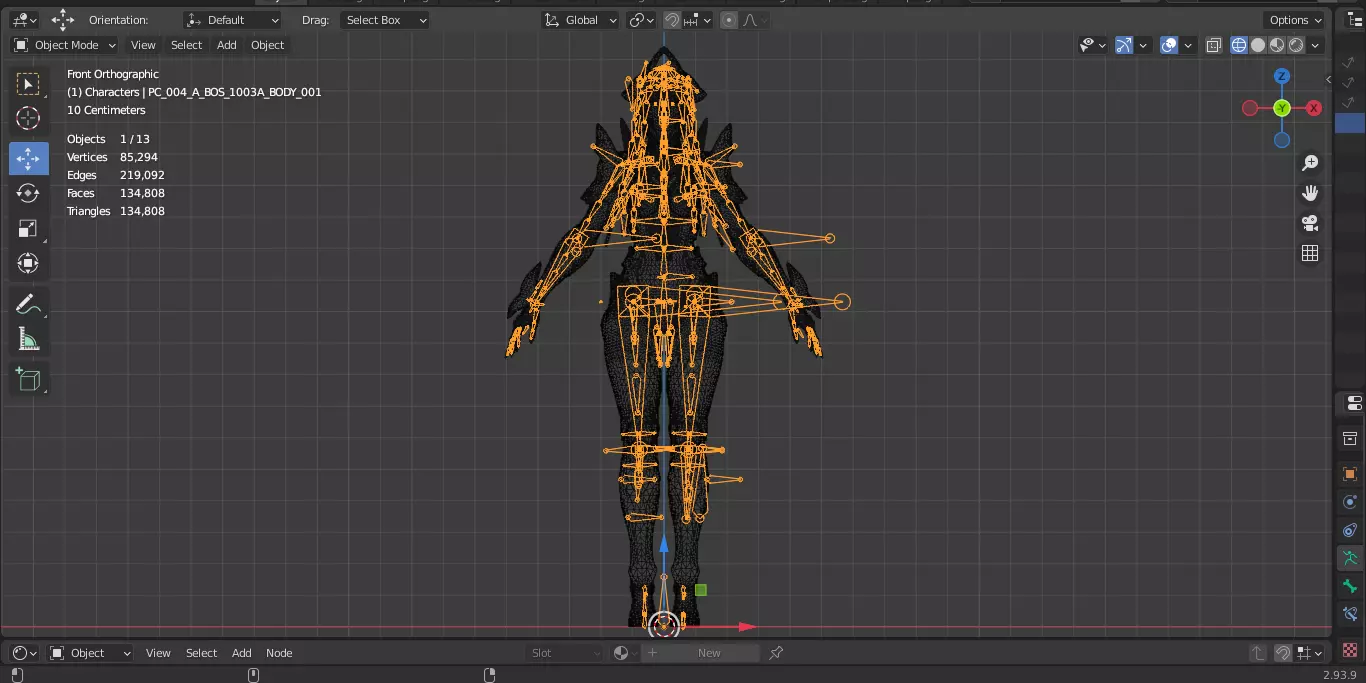Open the Collection properties tab (box icon)
Viewport: 1366px width, 683px height.
(1350, 439)
